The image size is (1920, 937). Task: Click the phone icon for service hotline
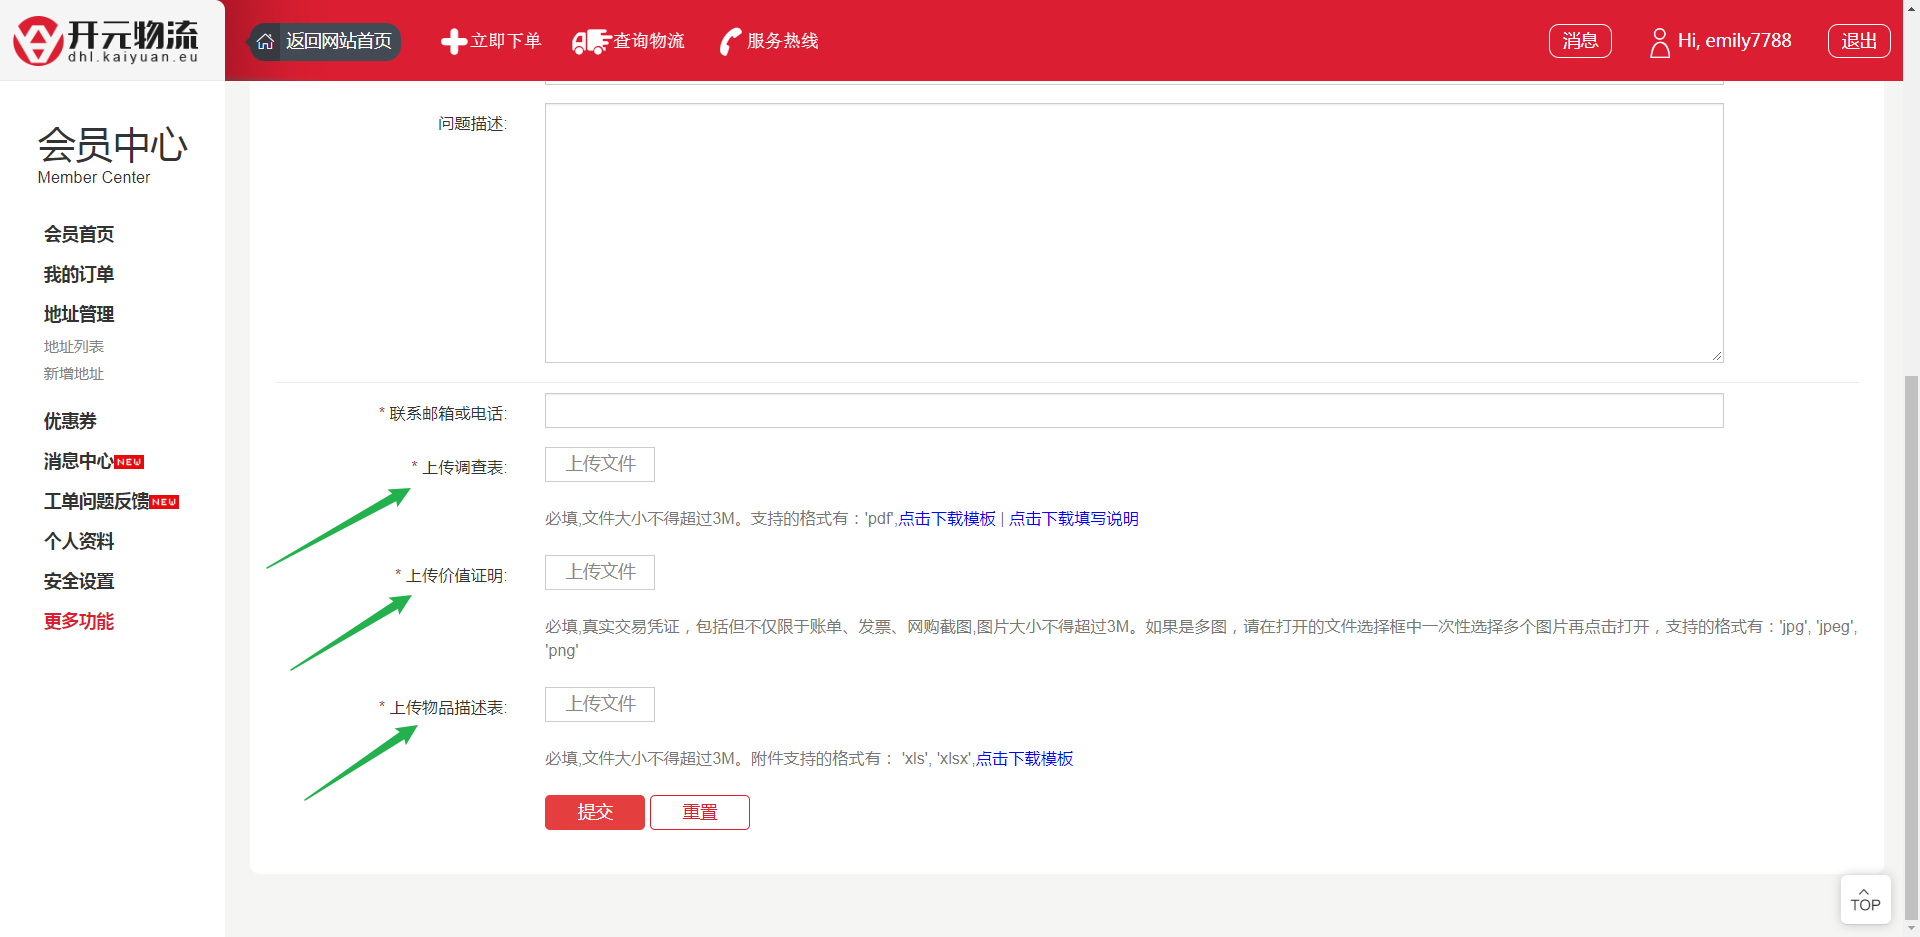[730, 42]
